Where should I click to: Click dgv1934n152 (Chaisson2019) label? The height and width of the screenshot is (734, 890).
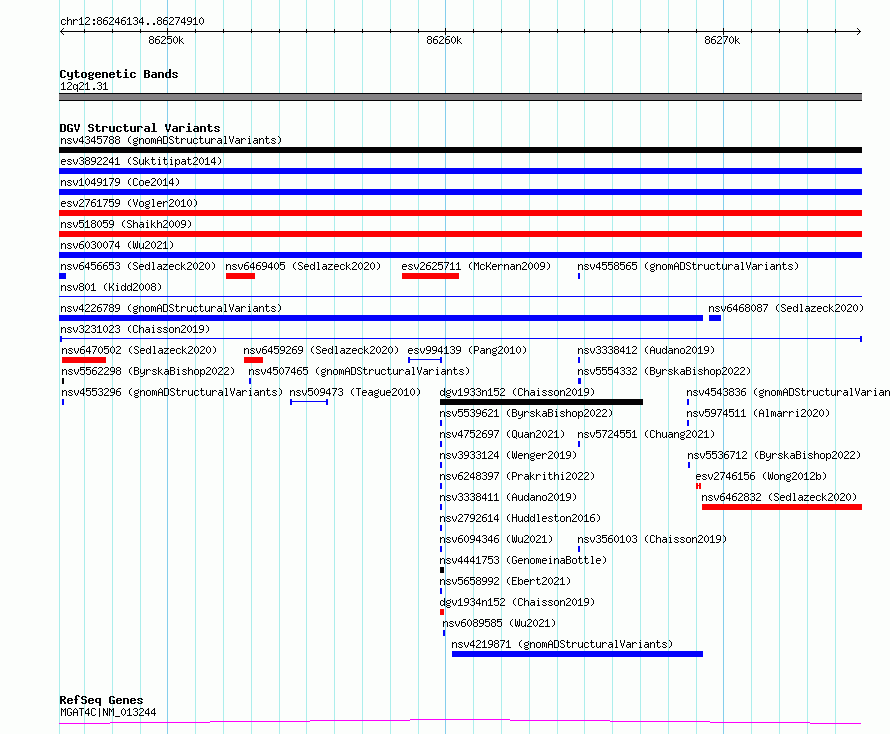click(517, 602)
